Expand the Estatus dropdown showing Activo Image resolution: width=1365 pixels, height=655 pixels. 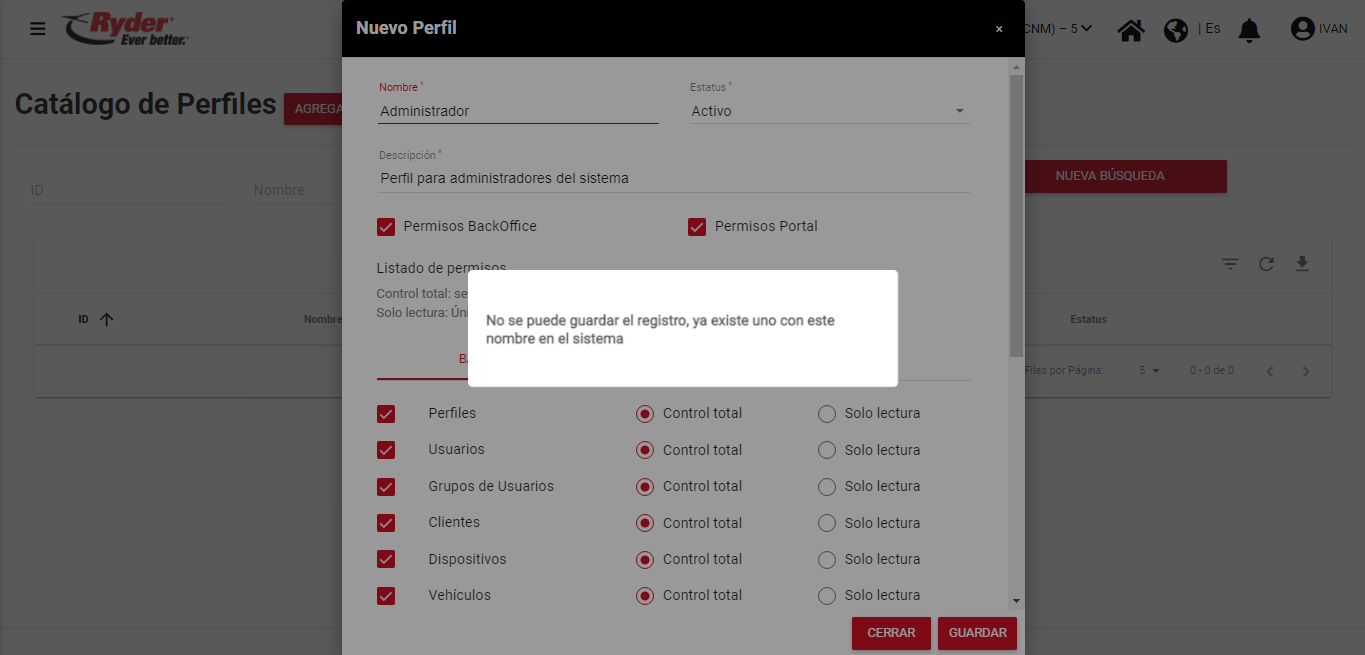point(829,111)
